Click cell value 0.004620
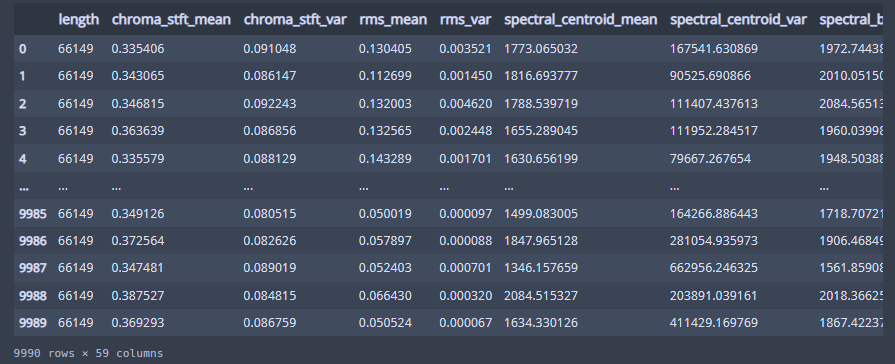Screen dimensions: 895x364 466,104
